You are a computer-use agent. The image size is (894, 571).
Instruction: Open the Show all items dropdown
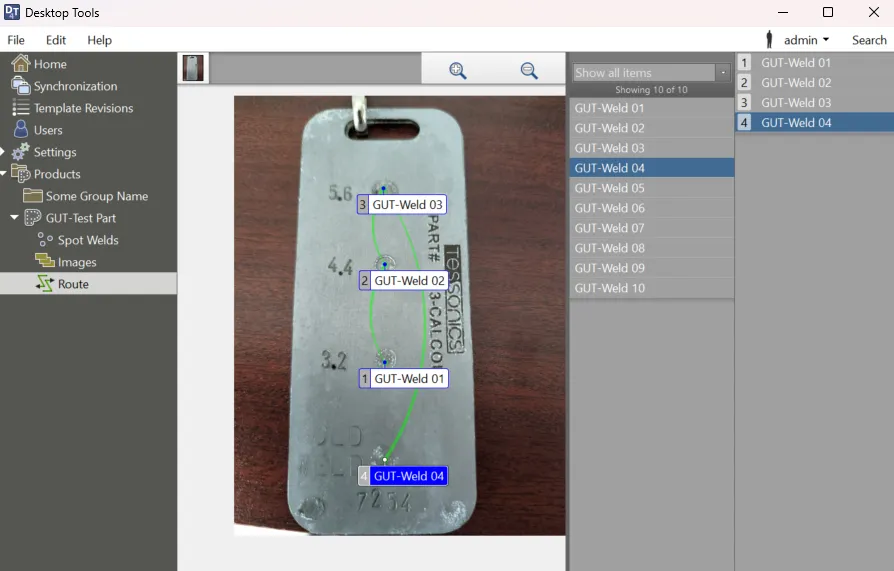pyautogui.click(x=723, y=72)
